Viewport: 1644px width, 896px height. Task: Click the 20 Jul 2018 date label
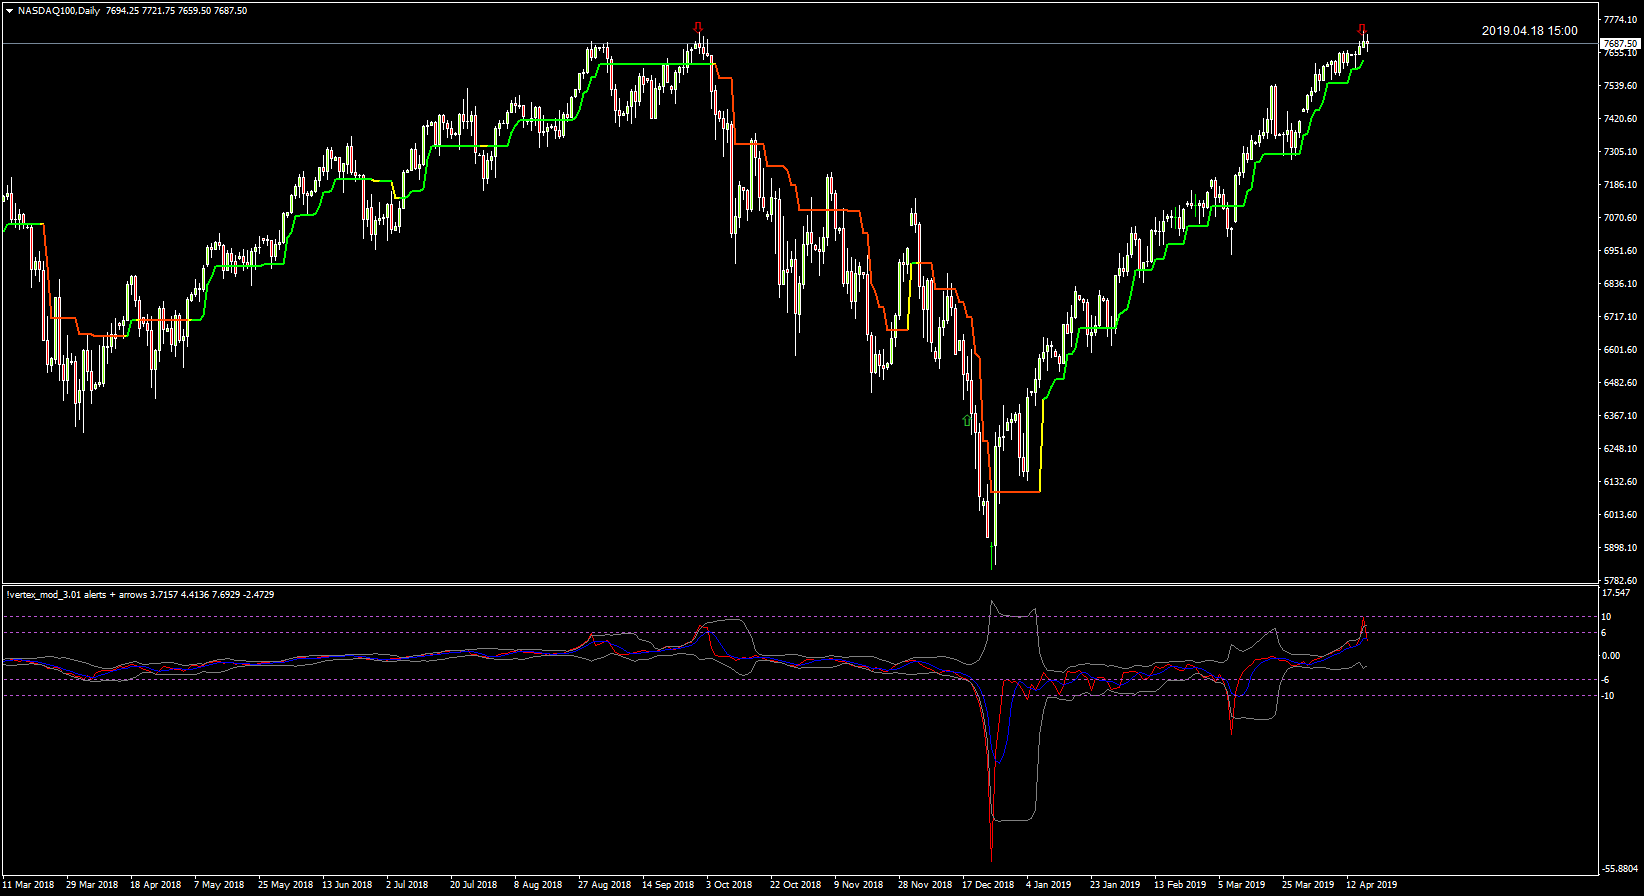474,885
